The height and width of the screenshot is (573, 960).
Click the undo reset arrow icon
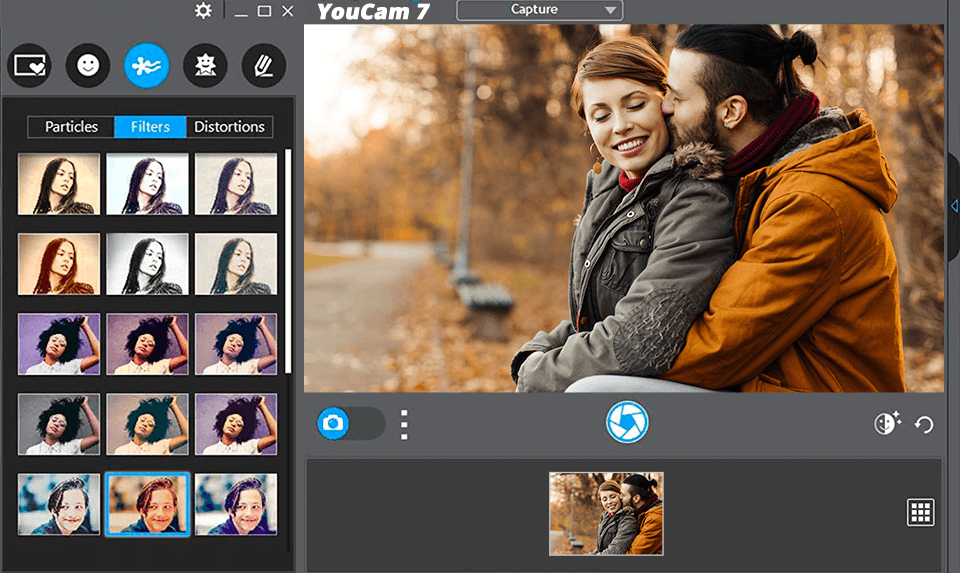[924, 424]
